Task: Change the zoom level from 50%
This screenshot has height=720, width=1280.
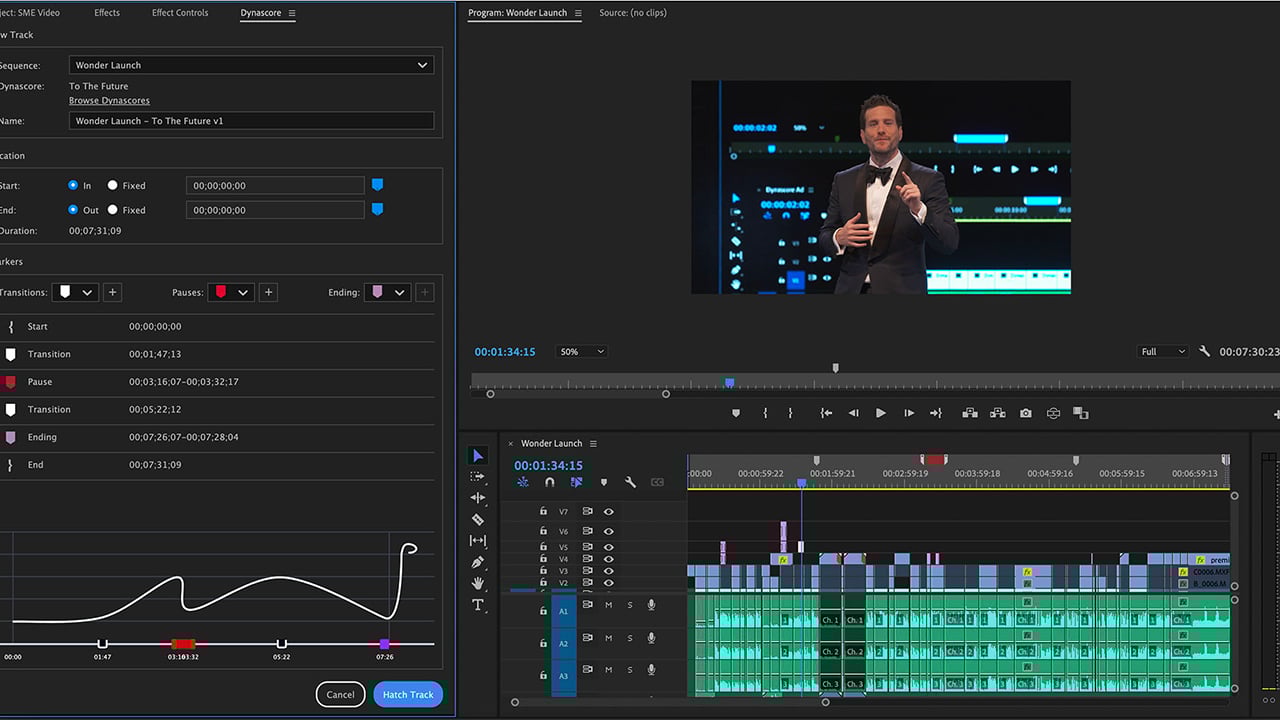Action: [x=581, y=351]
